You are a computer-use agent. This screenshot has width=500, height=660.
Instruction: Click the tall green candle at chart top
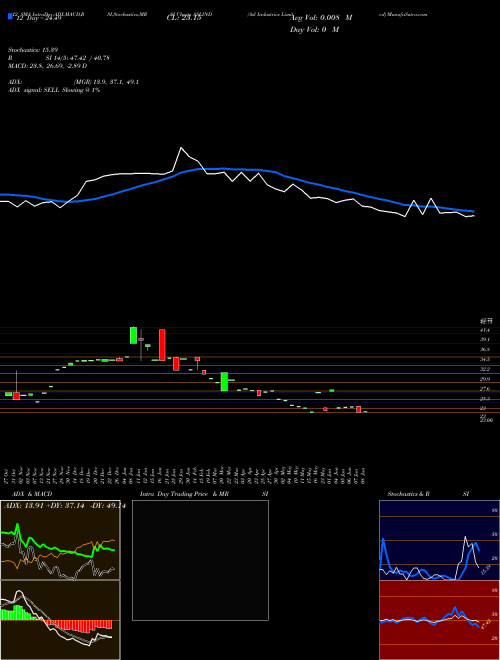133,335
